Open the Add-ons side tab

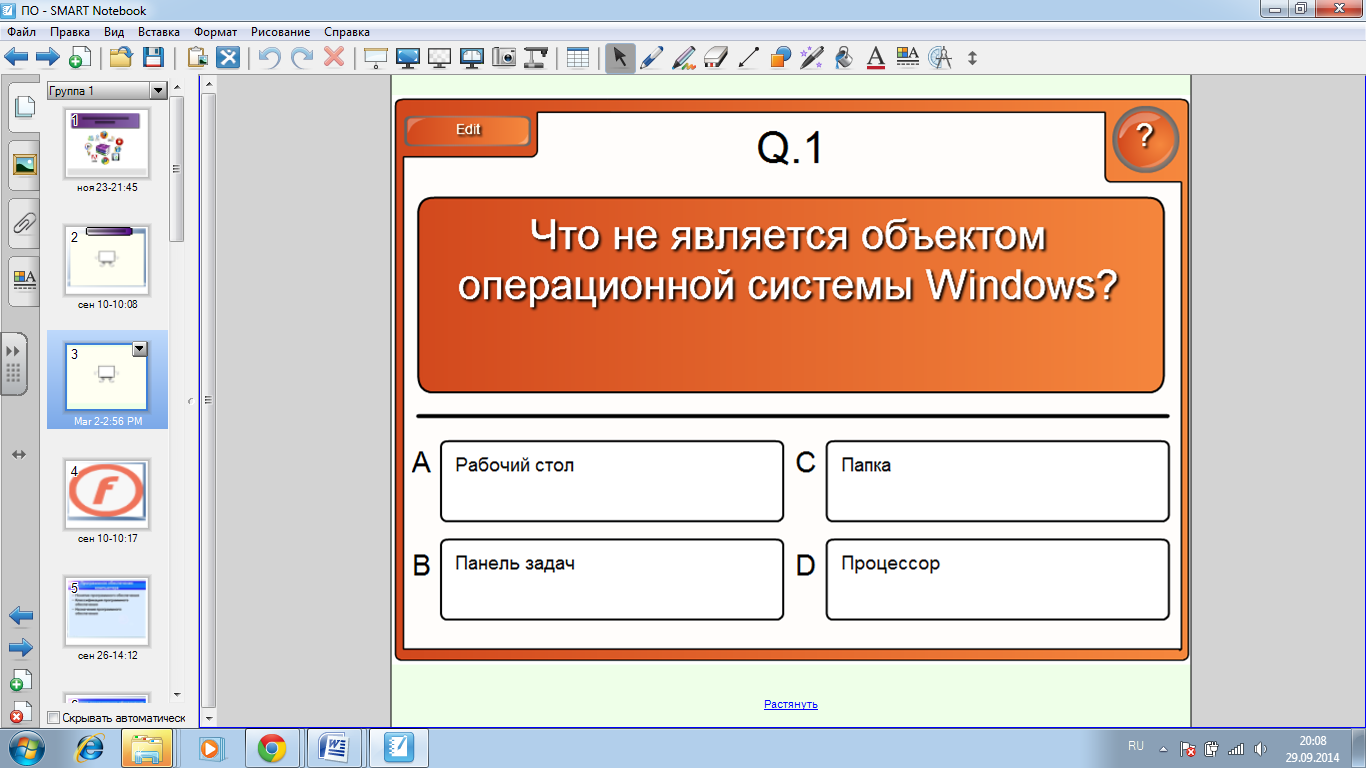14,364
